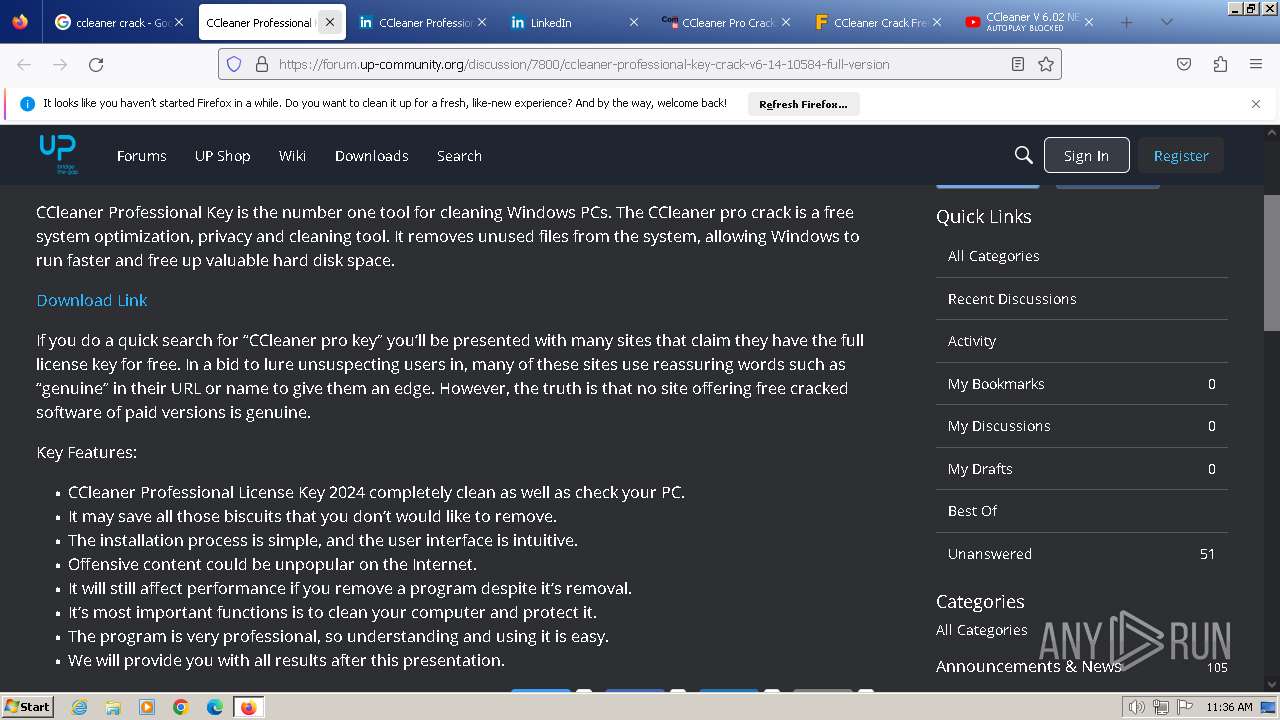Click the volume speaker tray icon
The width and height of the screenshot is (1280, 720).
tap(1137, 707)
